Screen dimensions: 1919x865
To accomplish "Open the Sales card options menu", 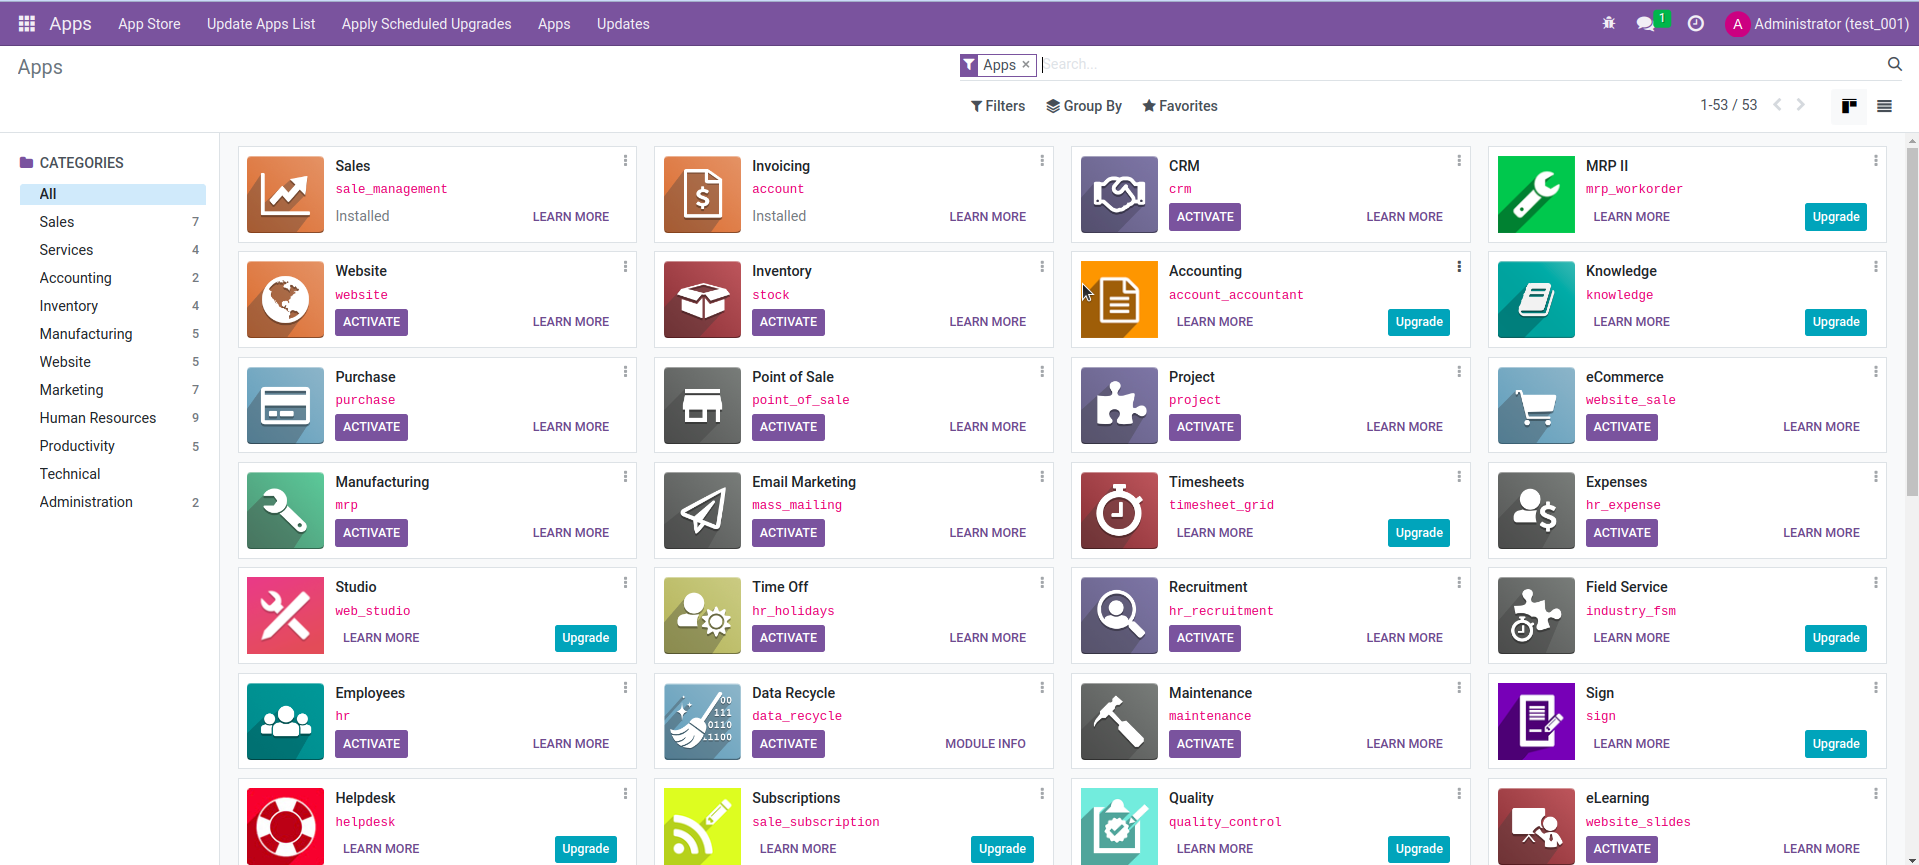I will 626,161.
